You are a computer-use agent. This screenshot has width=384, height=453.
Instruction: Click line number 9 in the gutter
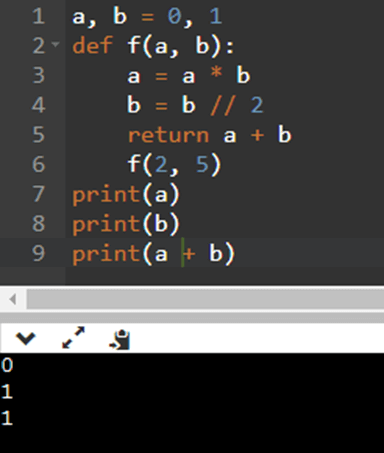click(38, 253)
